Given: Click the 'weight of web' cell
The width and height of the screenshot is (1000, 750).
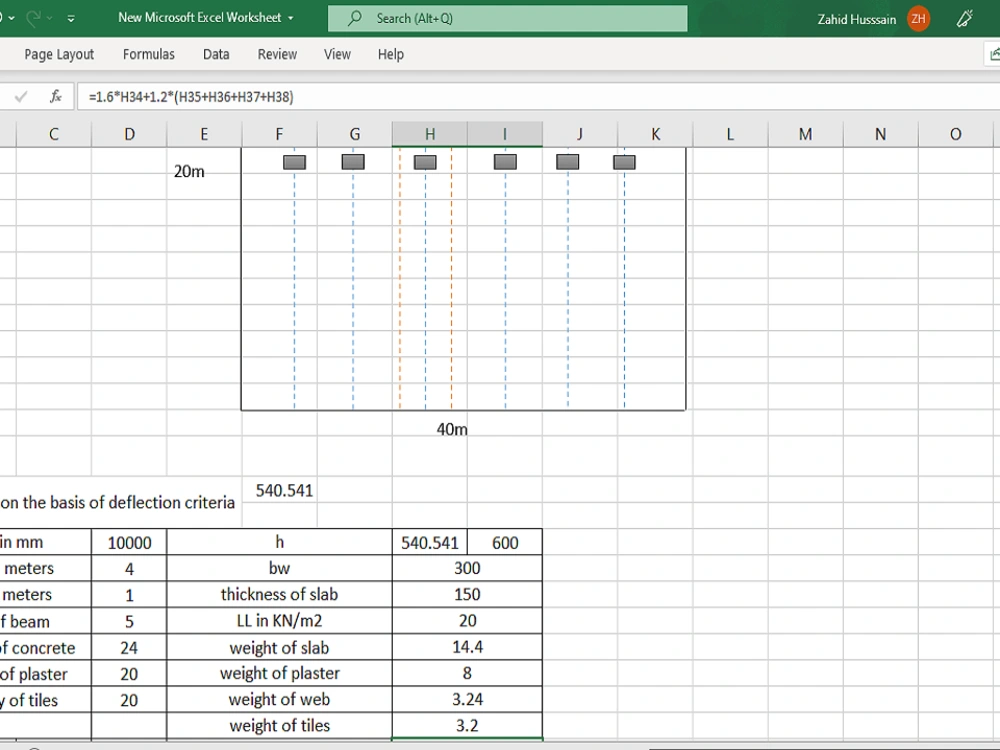Looking at the screenshot, I should 279,700.
